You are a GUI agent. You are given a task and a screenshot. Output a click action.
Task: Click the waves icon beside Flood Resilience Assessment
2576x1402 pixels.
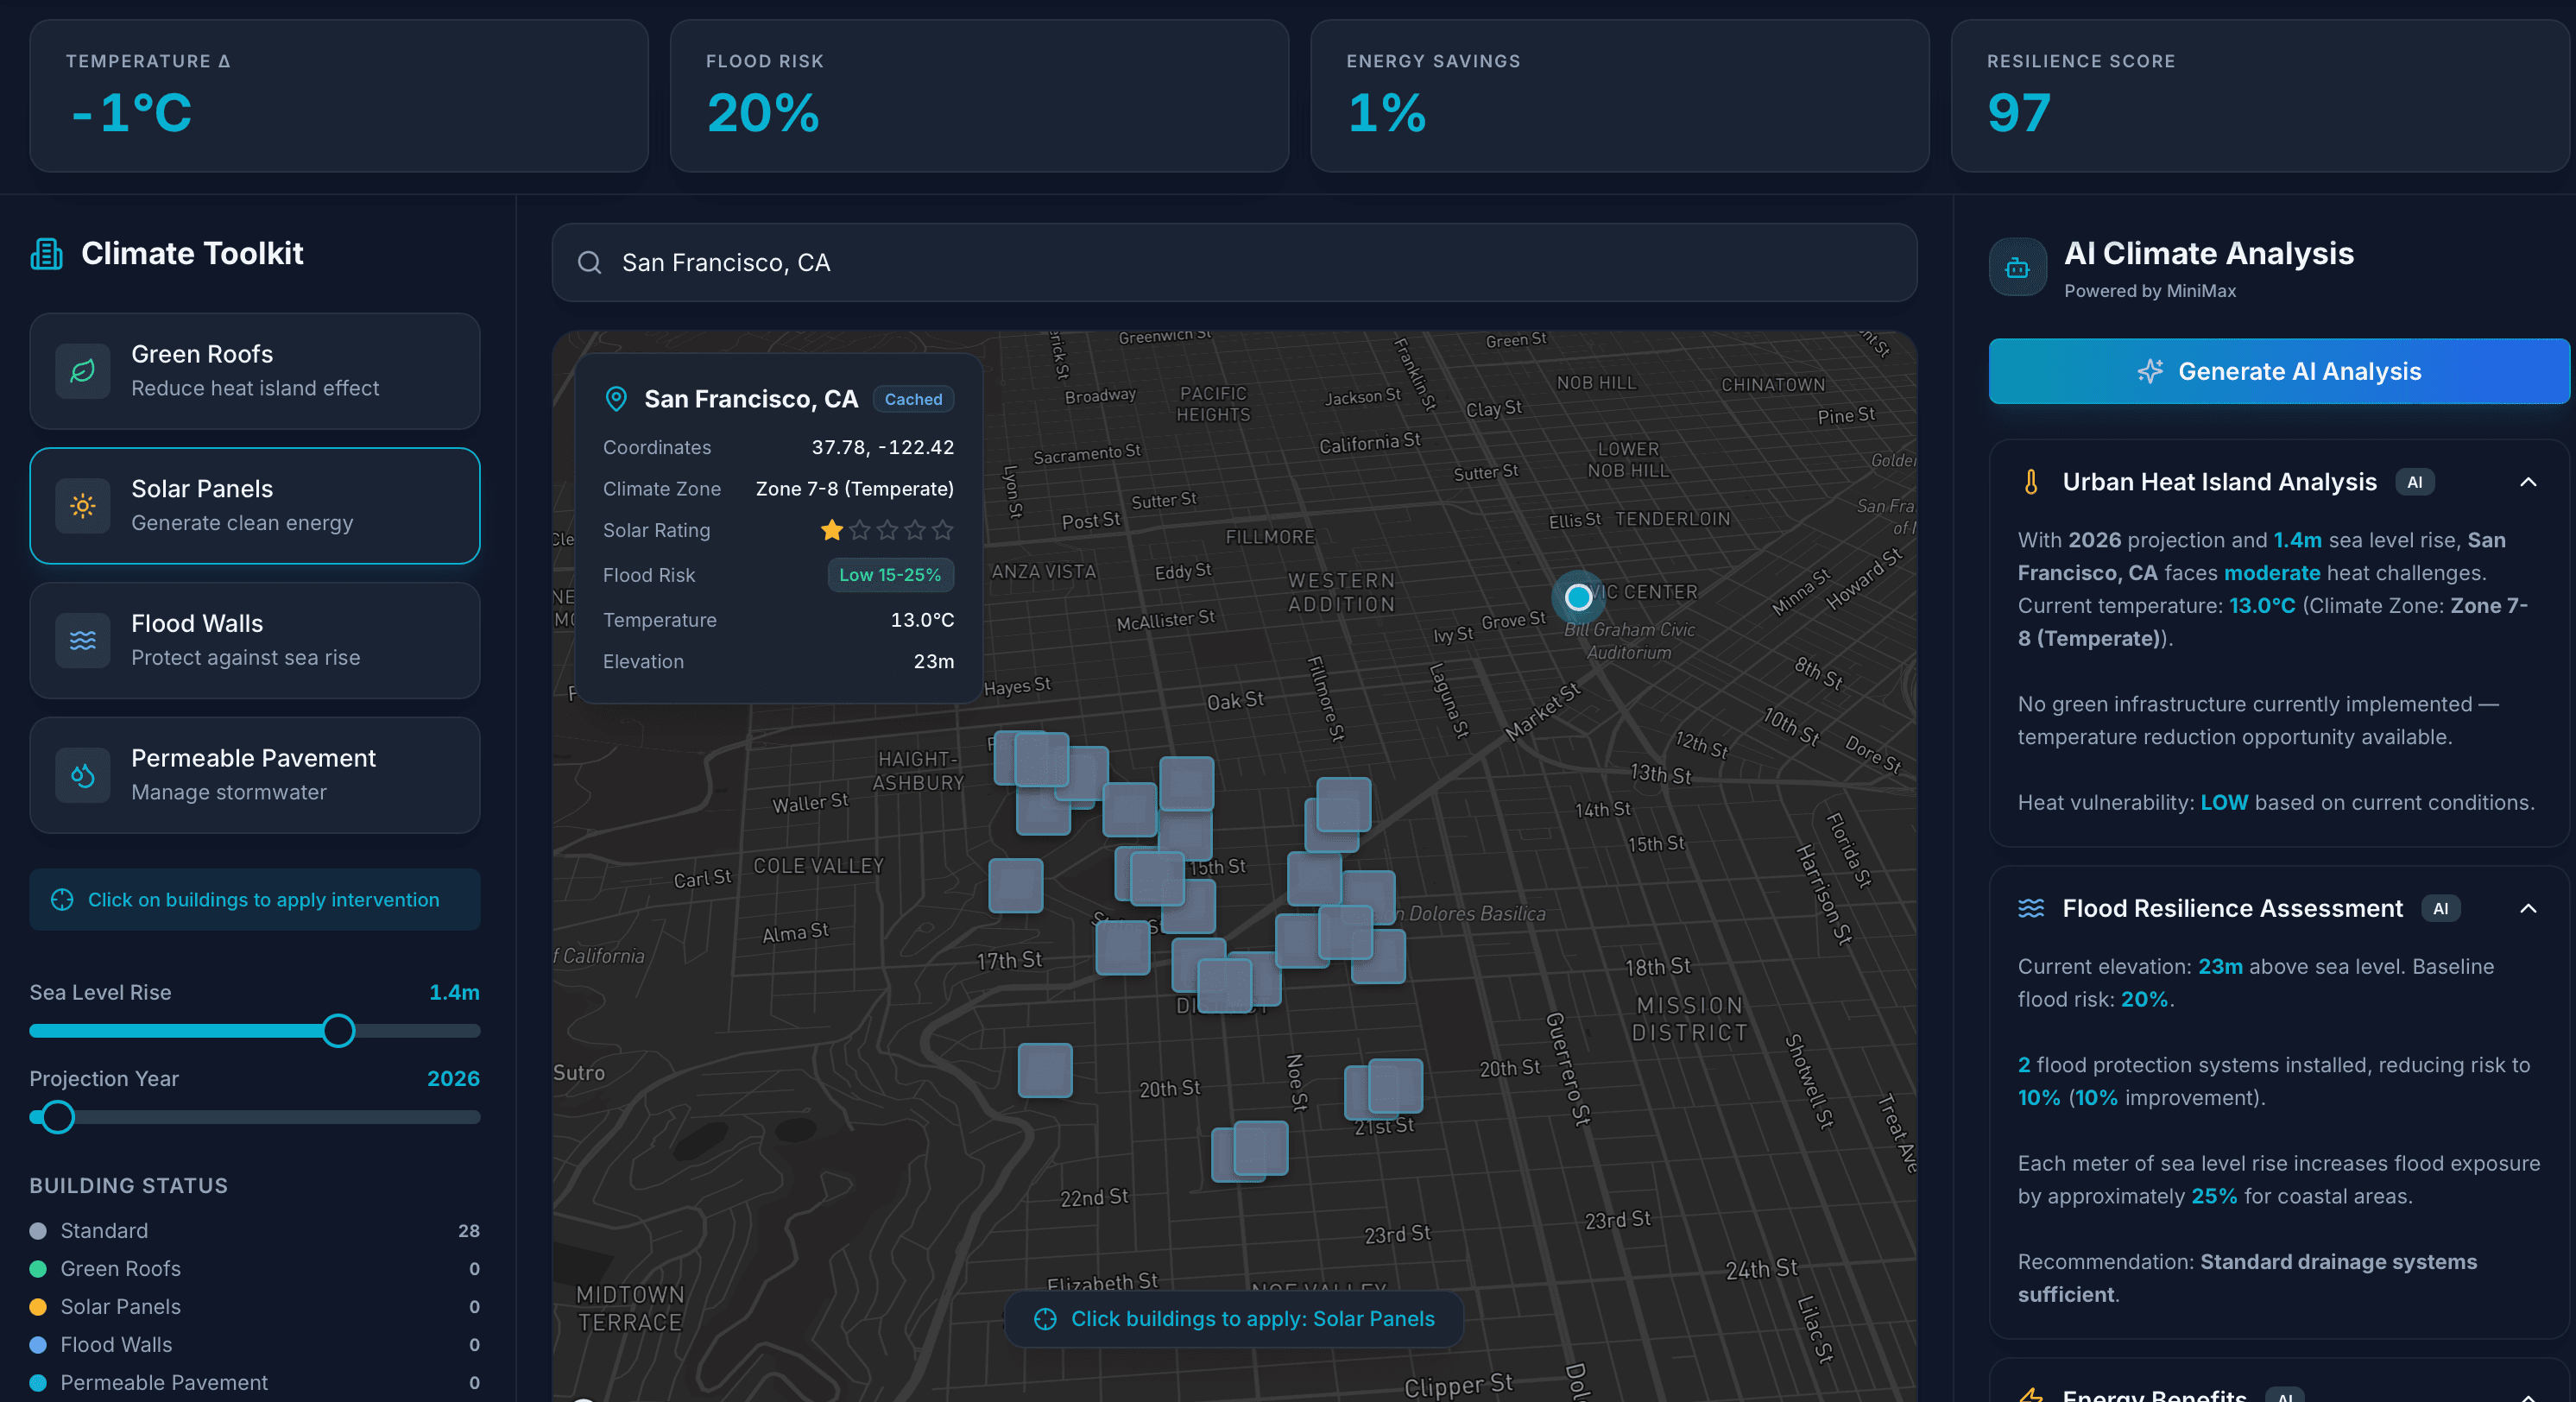[2031, 908]
